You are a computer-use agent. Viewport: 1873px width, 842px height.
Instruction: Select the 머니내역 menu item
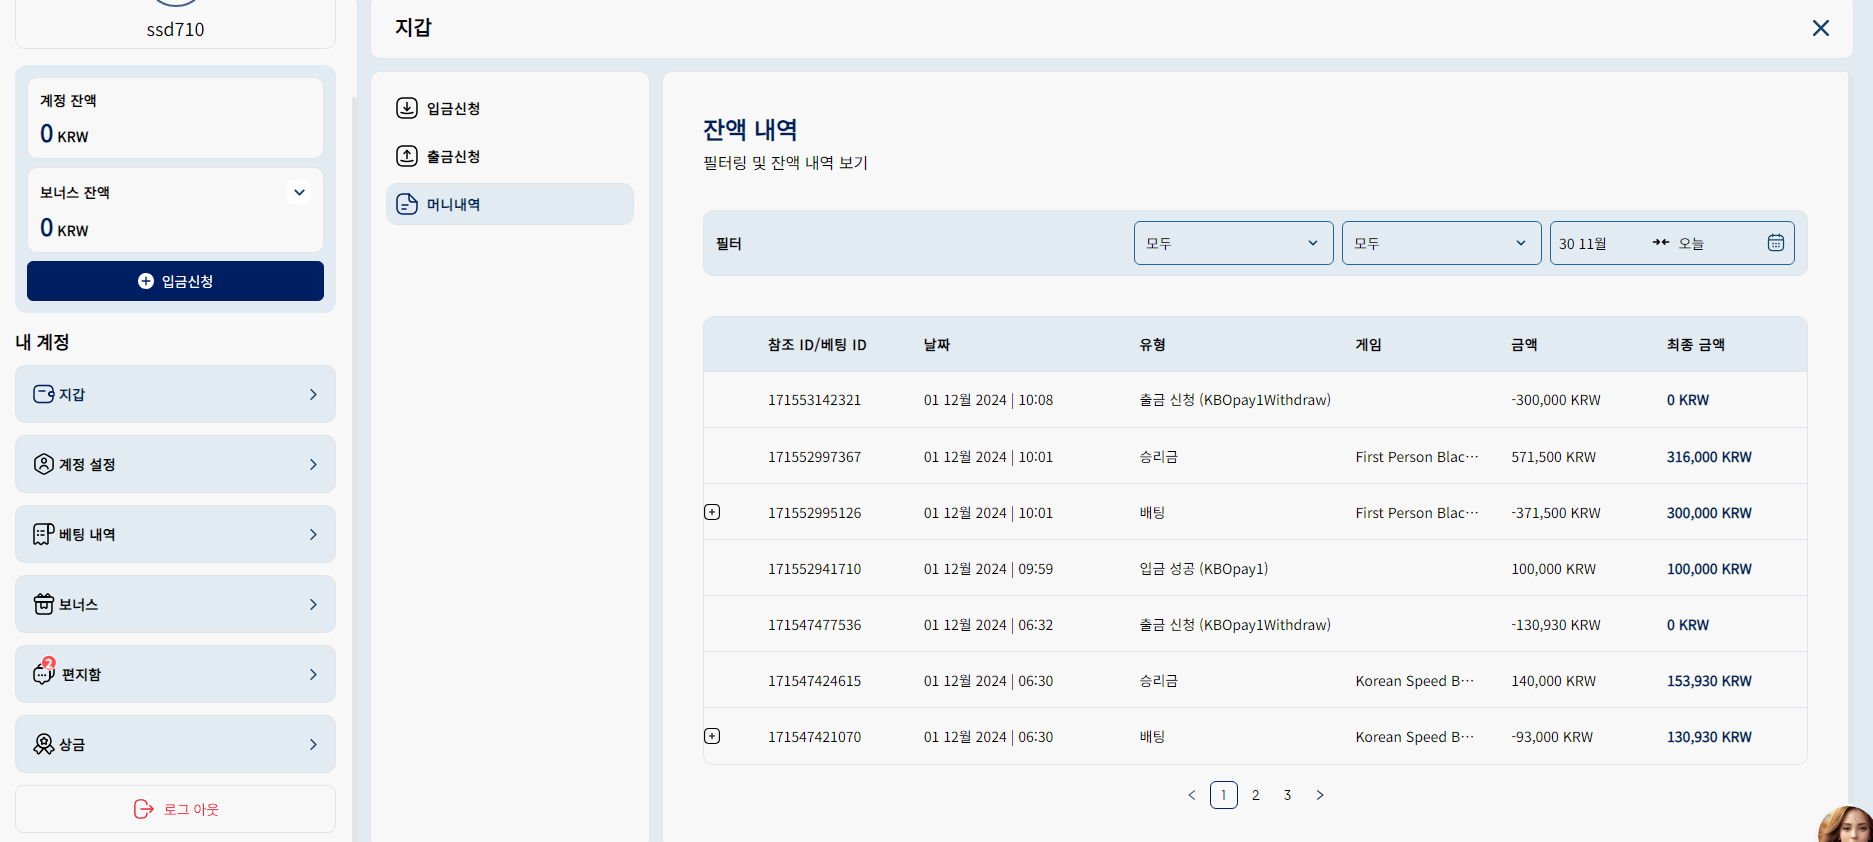[x=509, y=204]
